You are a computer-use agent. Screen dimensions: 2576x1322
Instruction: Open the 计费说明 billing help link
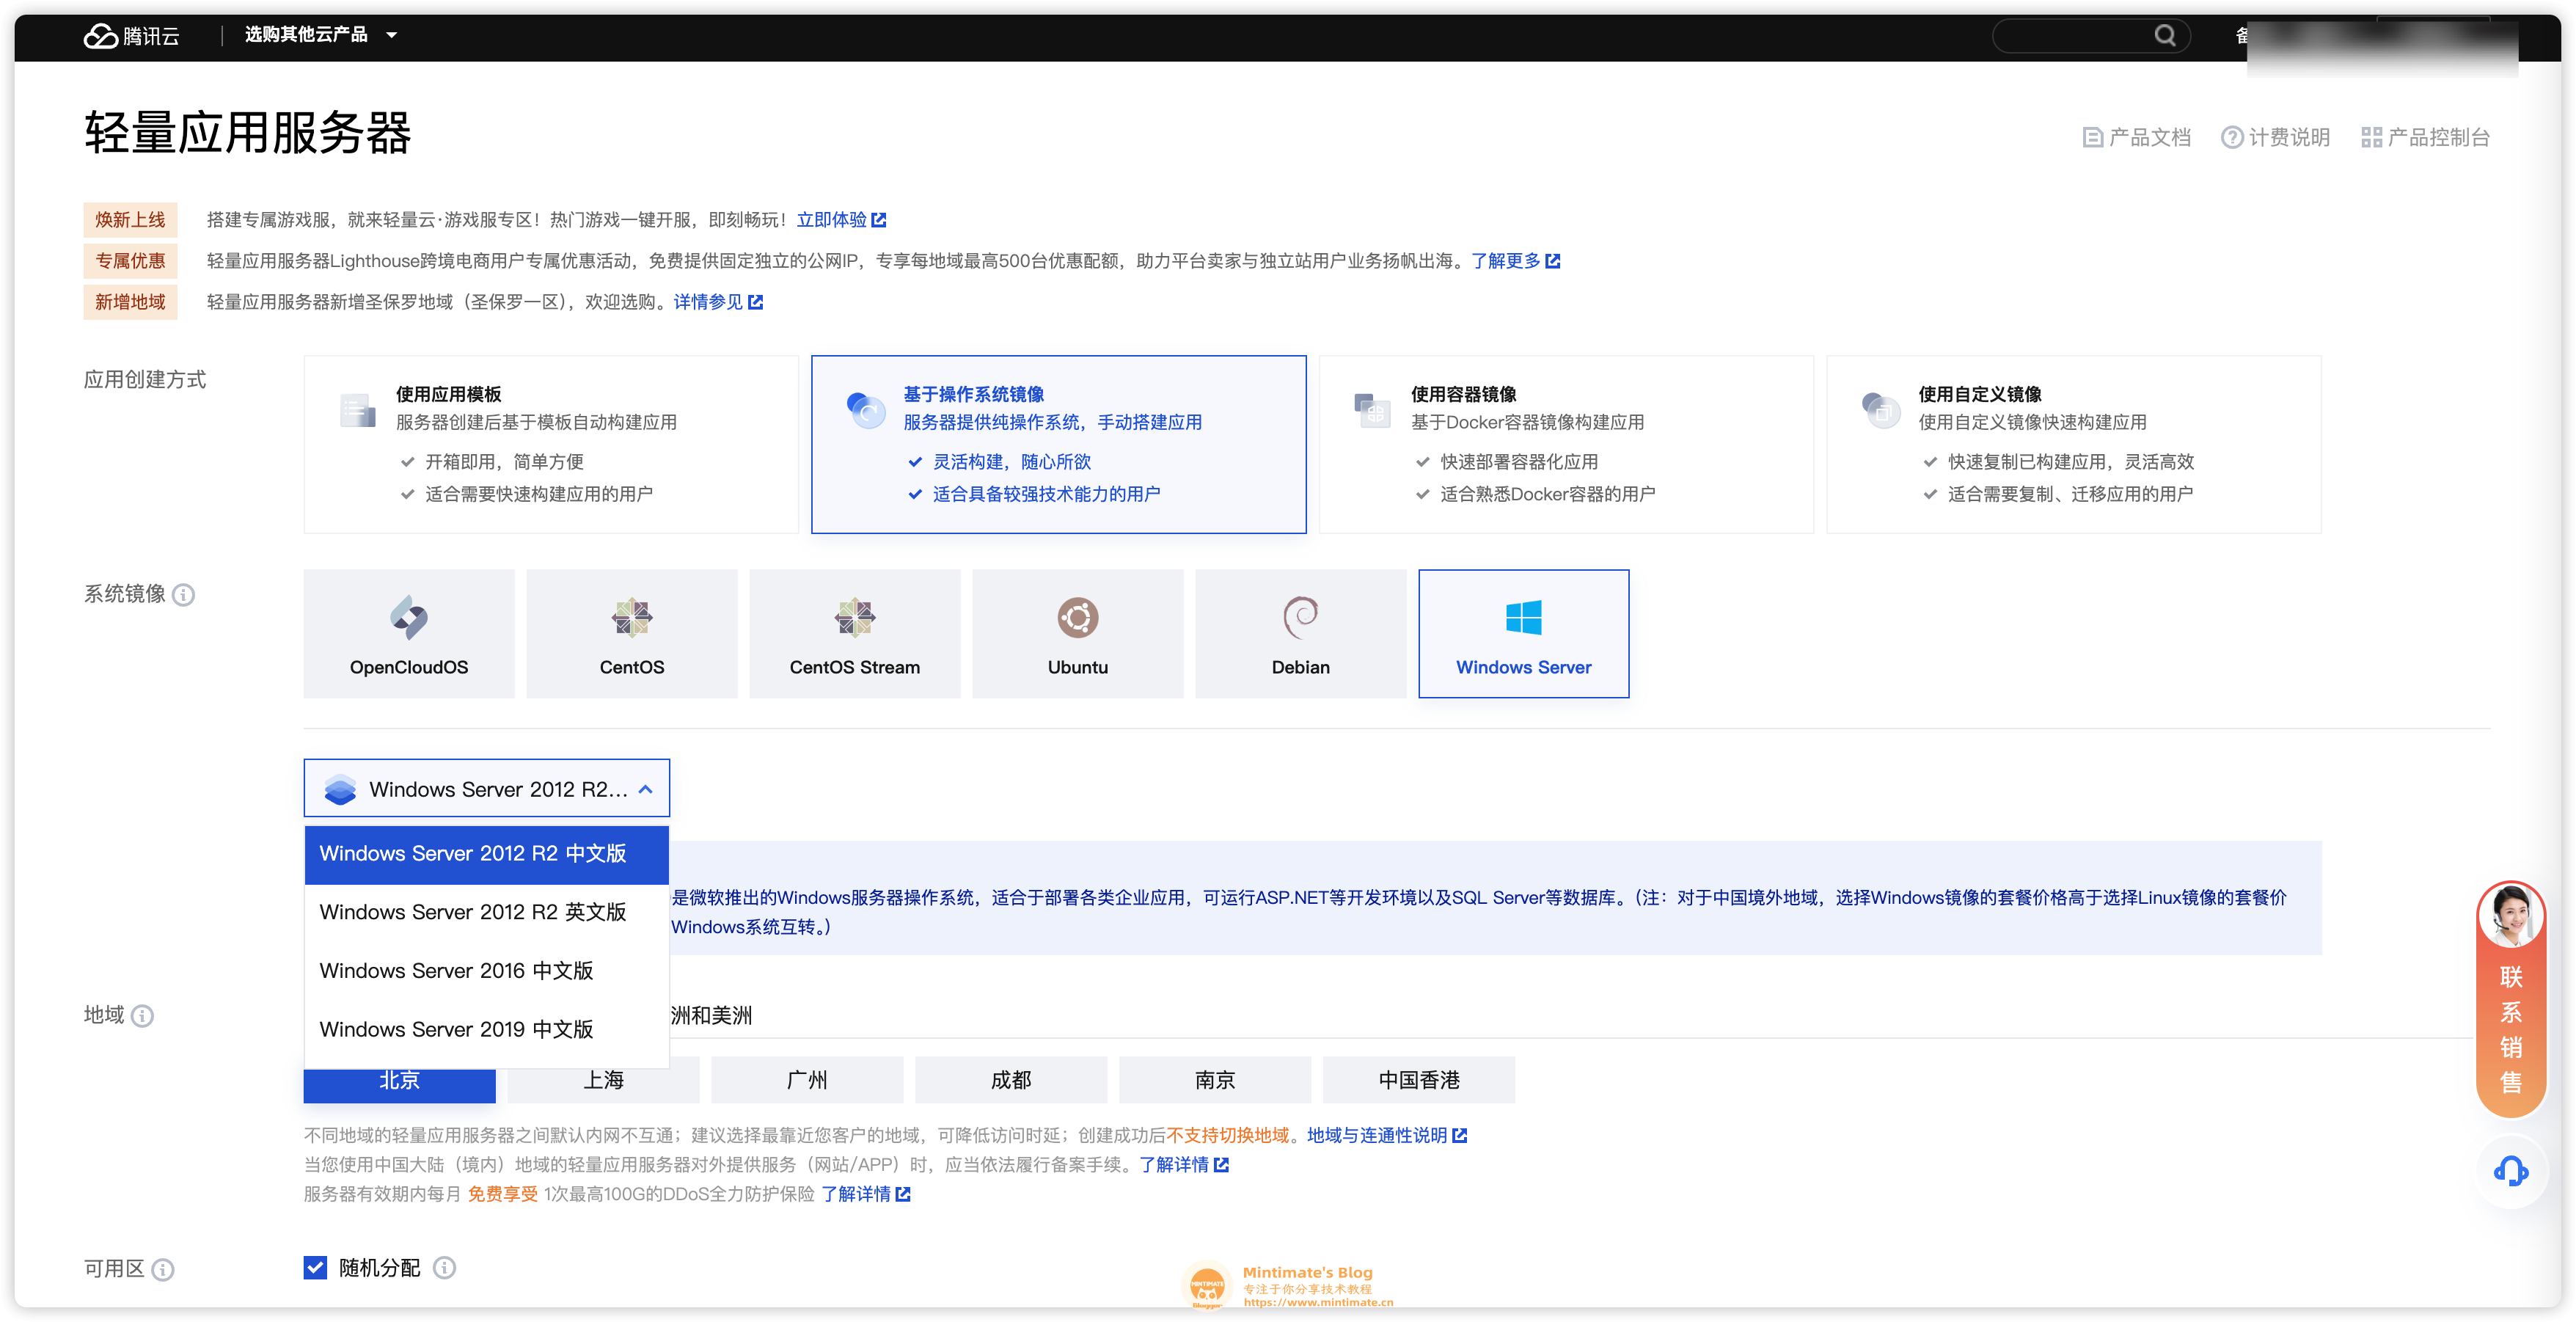pyautogui.click(x=2275, y=138)
